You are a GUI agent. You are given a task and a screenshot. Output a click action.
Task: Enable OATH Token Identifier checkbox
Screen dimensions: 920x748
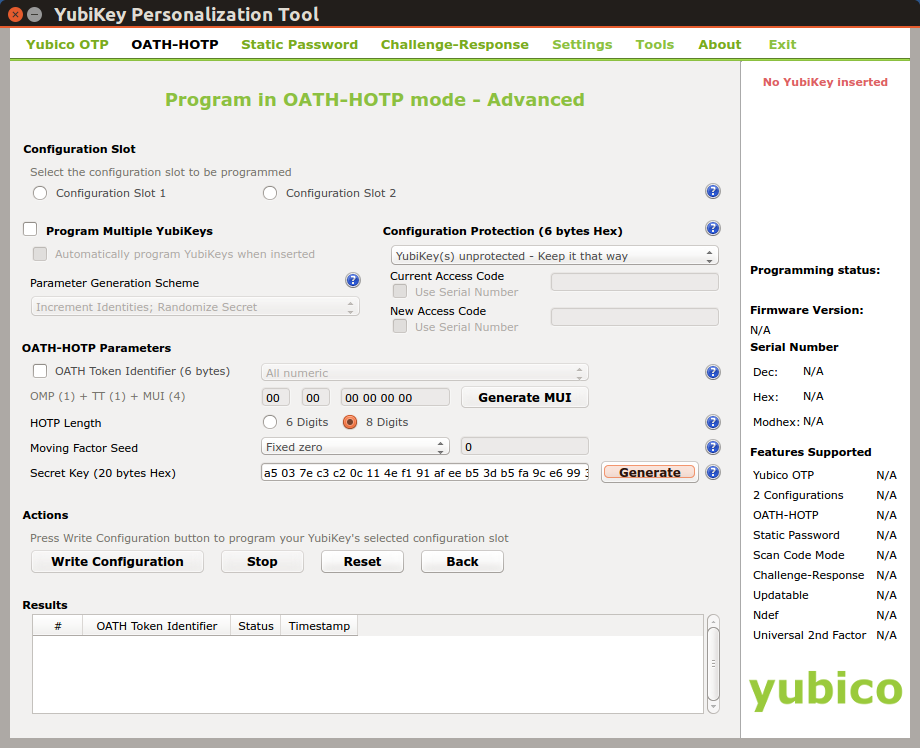point(40,371)
